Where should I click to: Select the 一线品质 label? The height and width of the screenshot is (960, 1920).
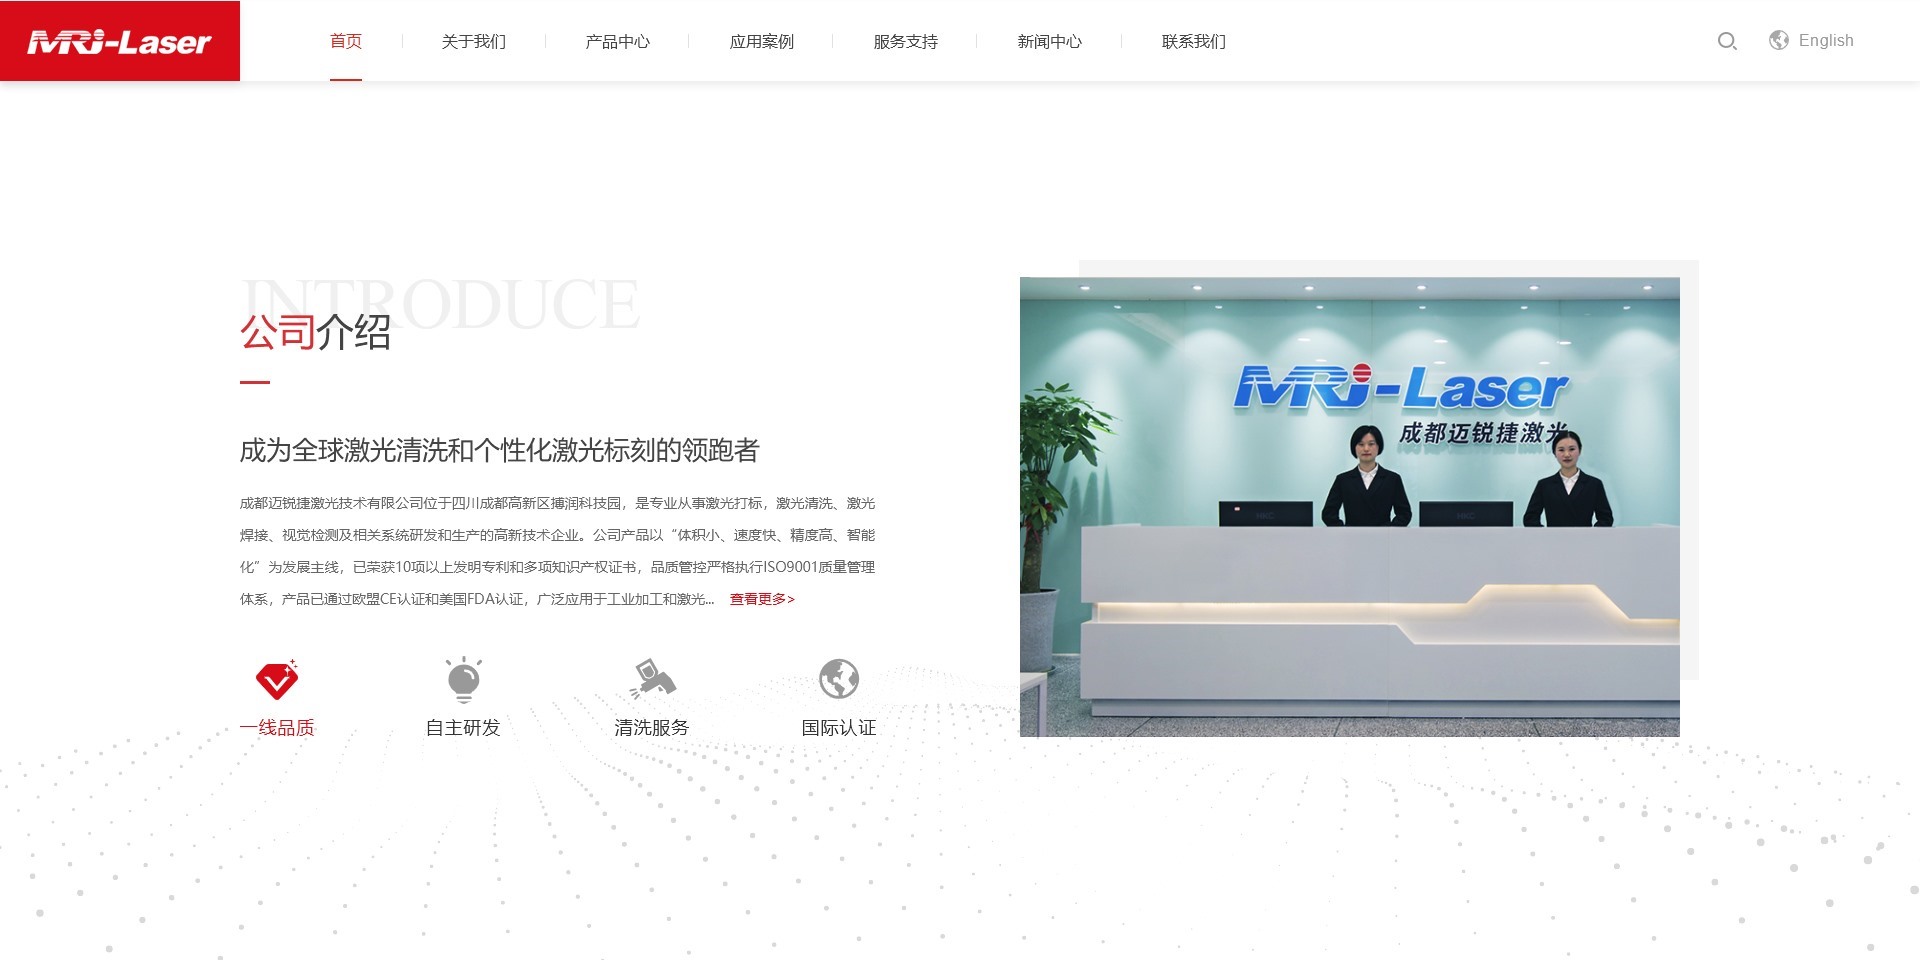pos(277,728)
